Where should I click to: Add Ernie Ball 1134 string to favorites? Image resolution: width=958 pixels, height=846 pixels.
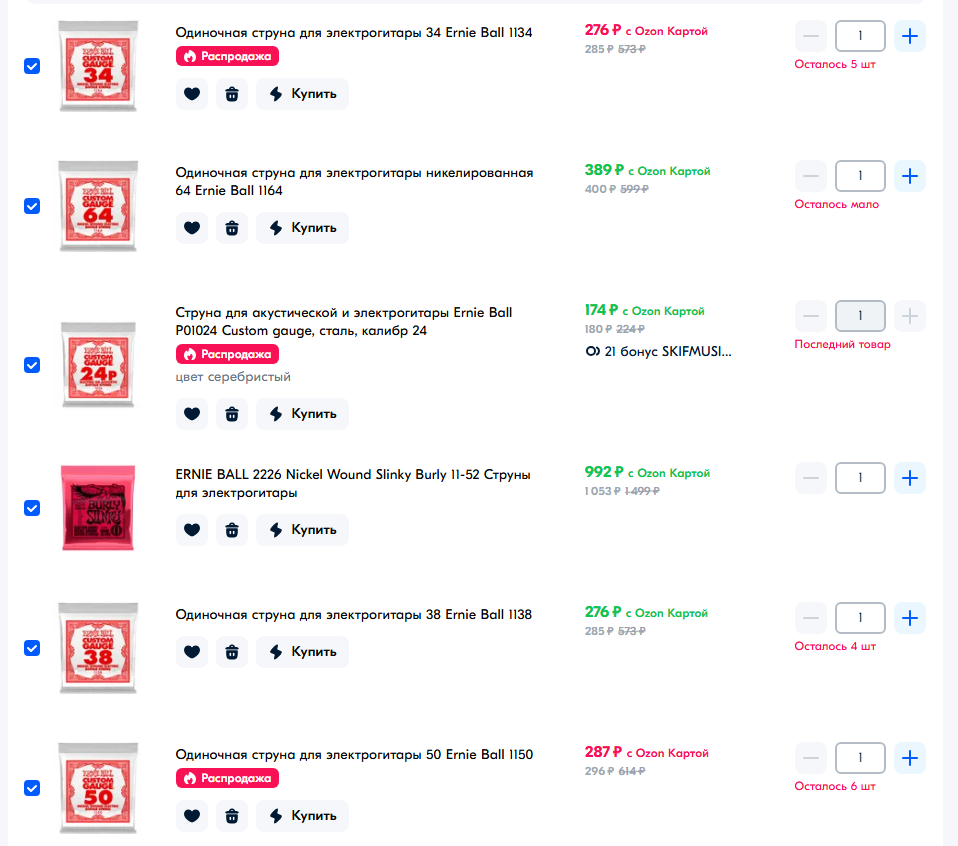point(192,94)
